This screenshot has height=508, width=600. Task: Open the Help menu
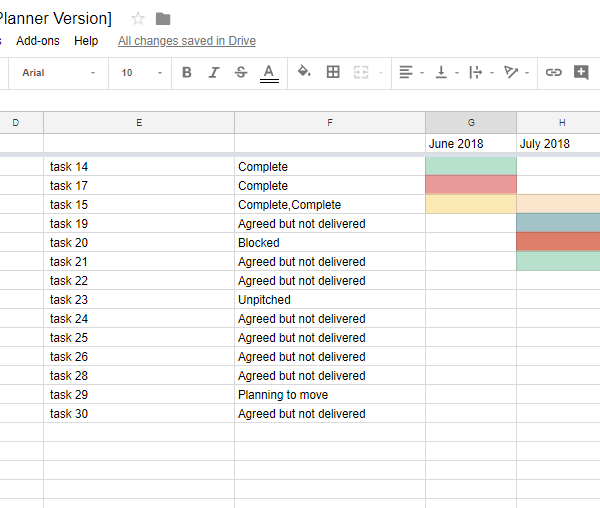point(86,41)
